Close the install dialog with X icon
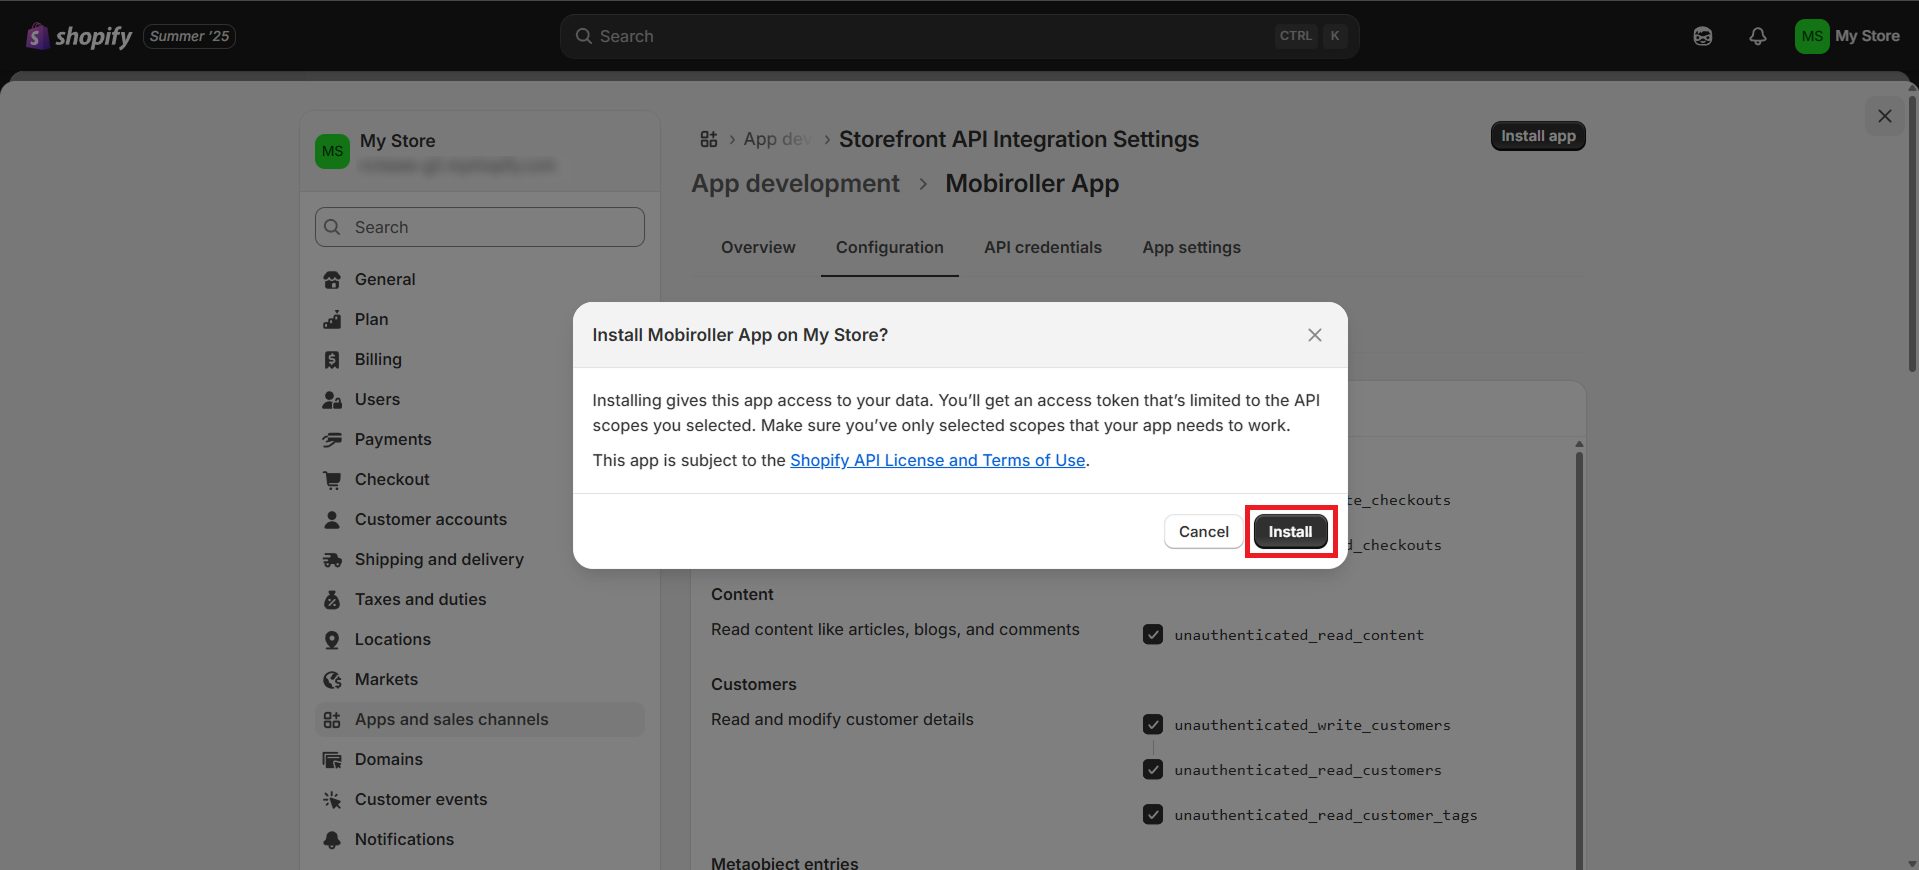The image size is (1919, 870). 1315,335
